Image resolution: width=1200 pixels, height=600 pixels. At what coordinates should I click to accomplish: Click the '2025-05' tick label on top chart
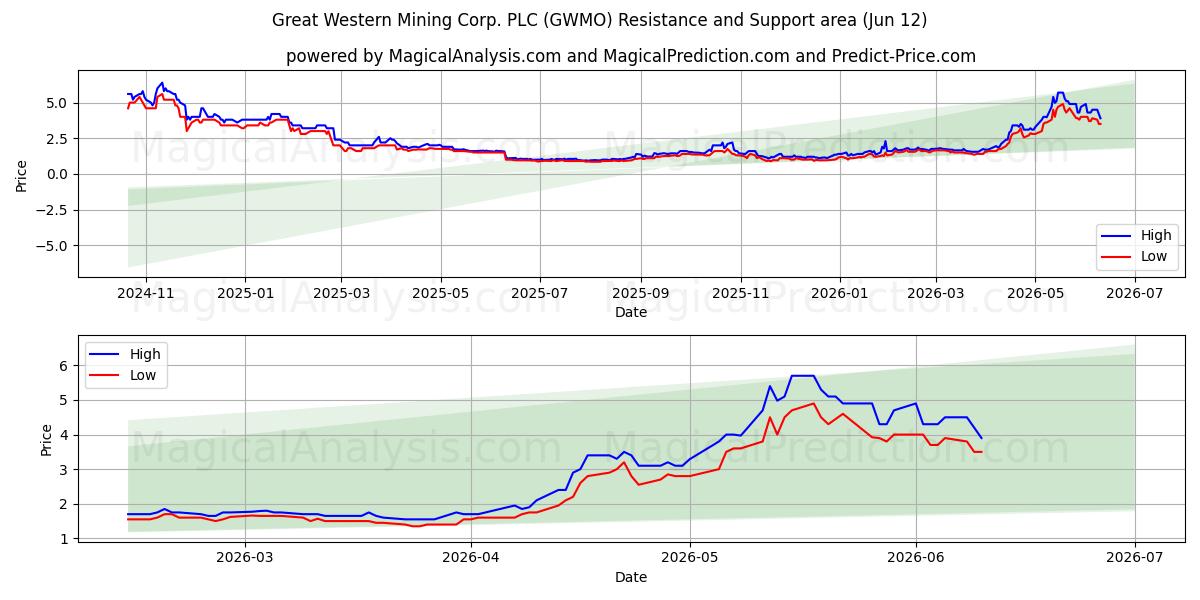[x=440, y=293]
